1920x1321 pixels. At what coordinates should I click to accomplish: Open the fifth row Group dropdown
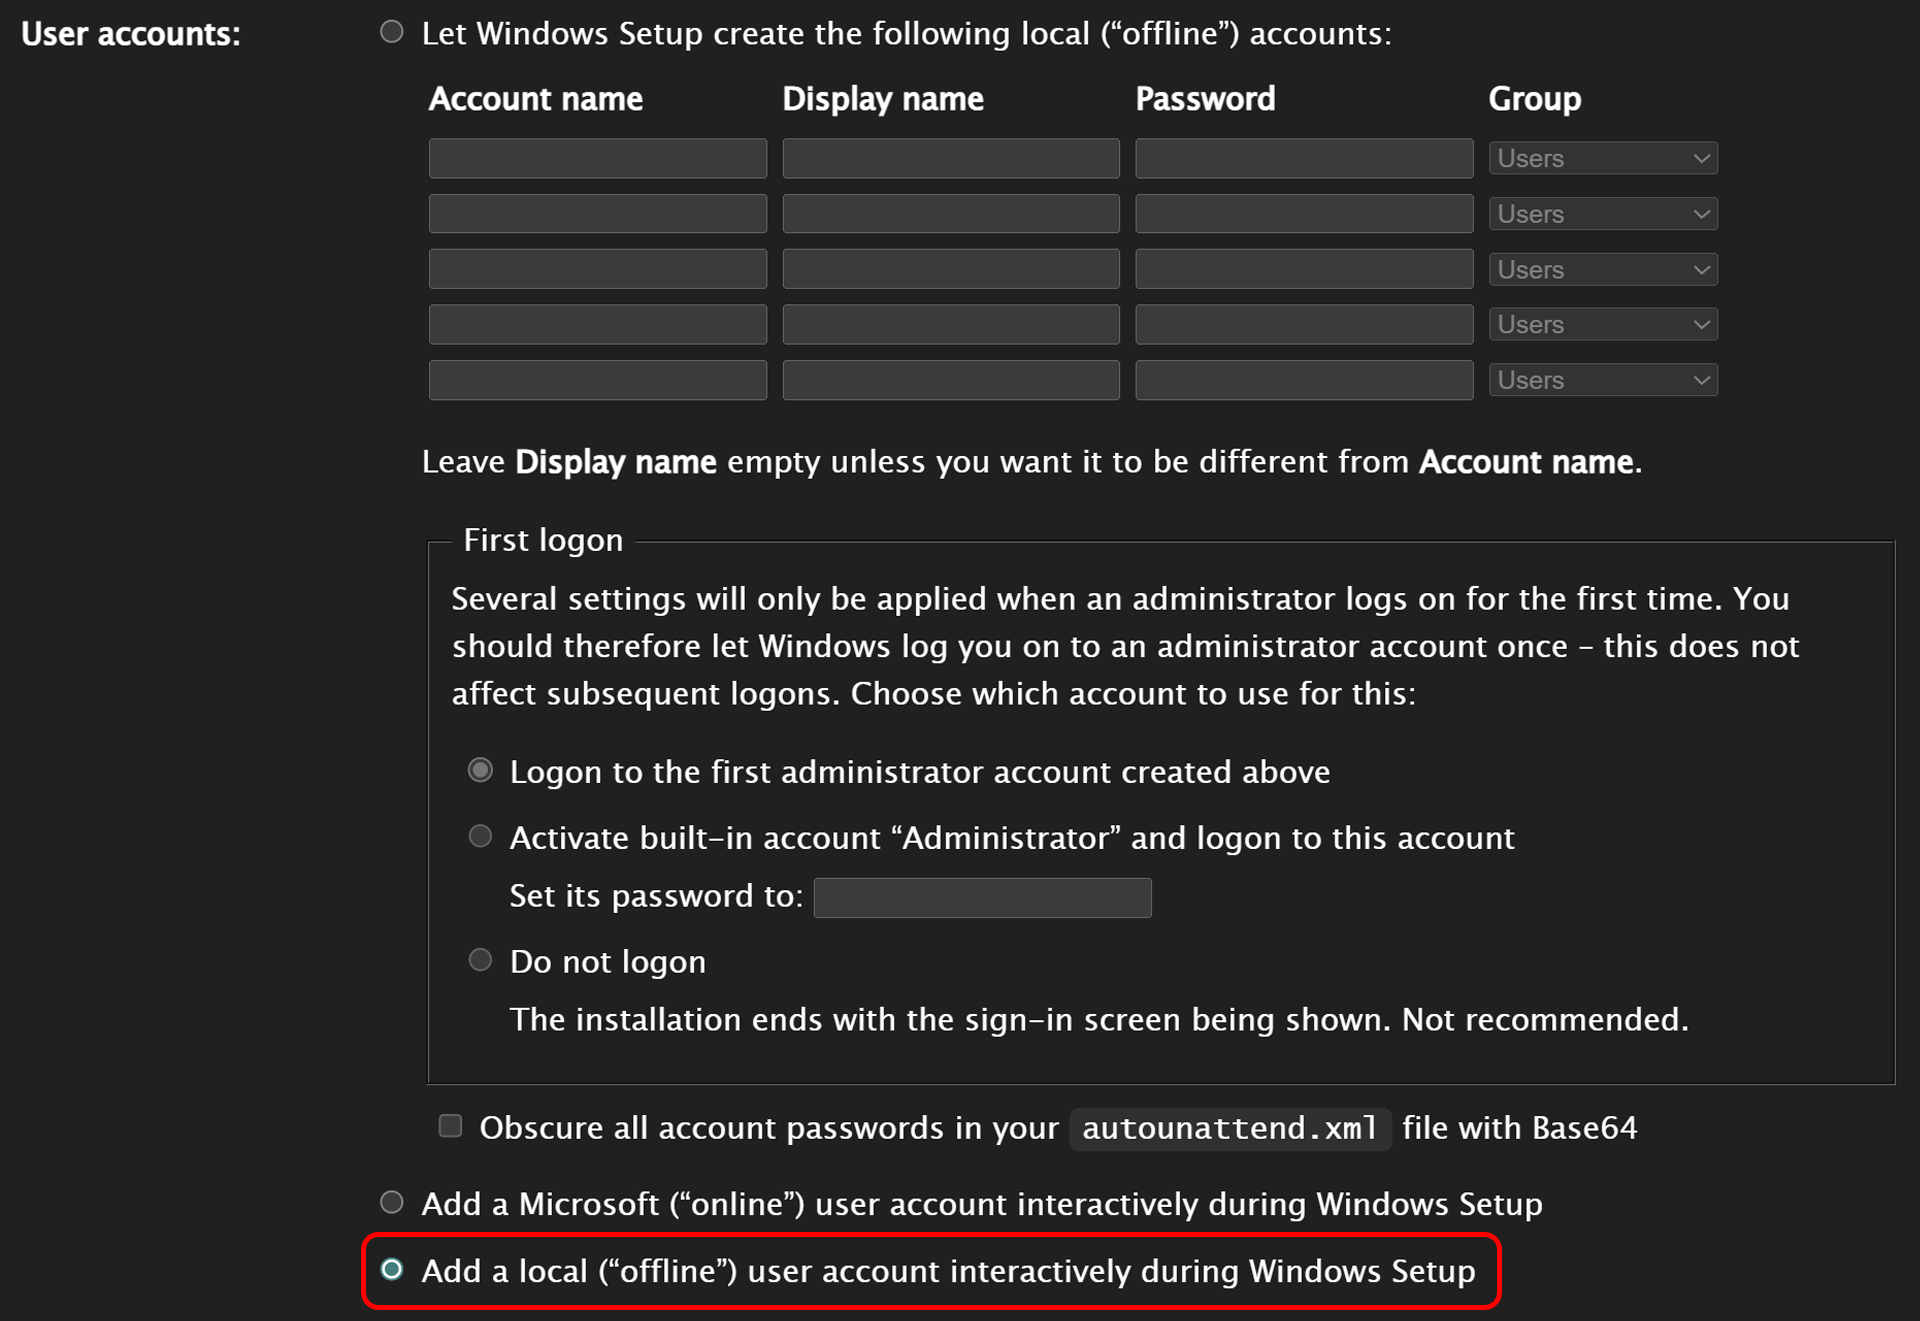pos(1602,380)
